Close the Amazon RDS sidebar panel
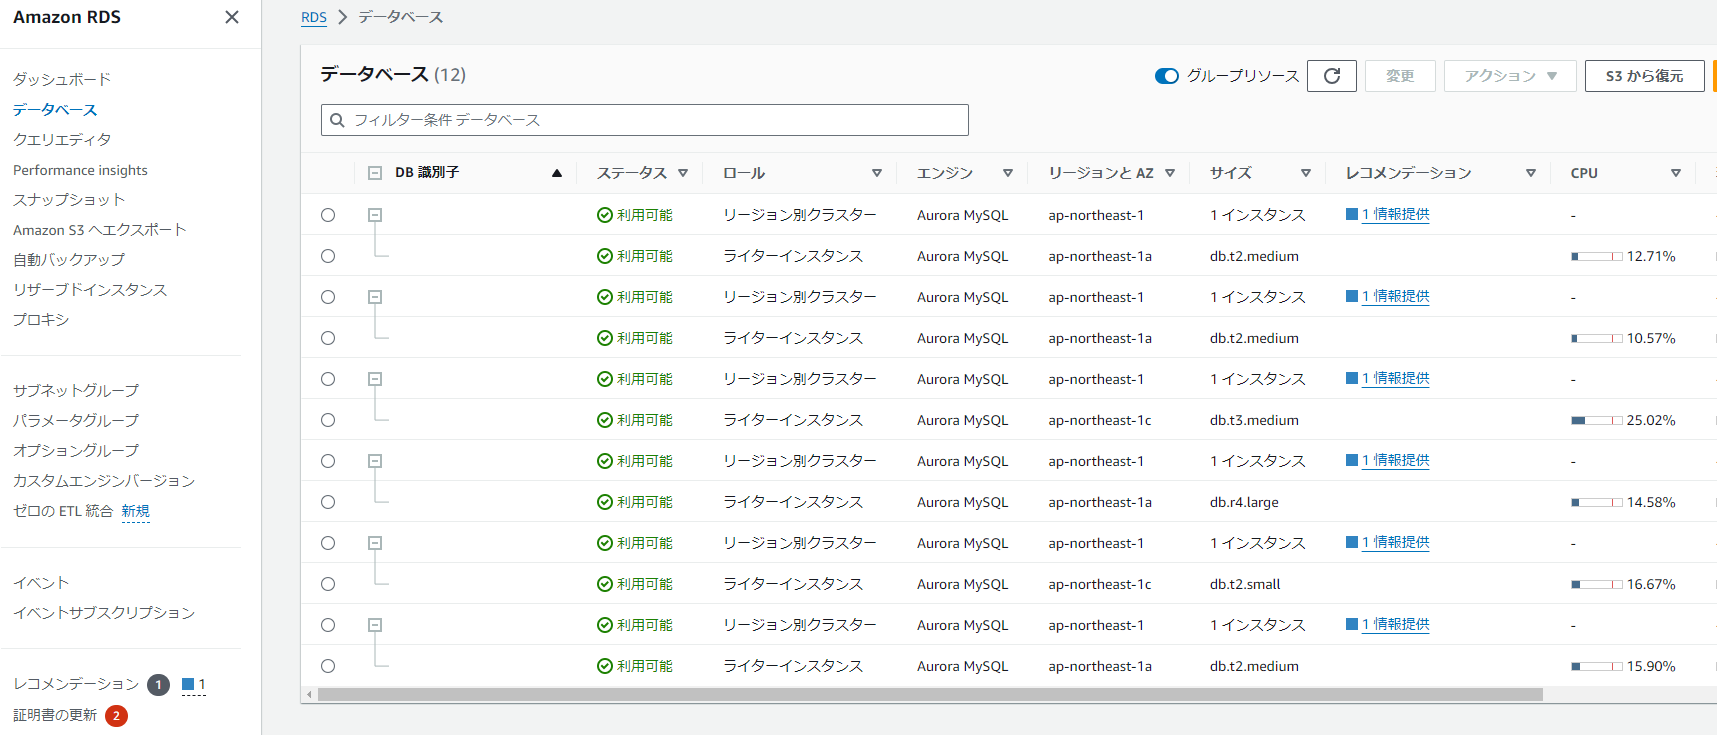1717x735 pixels. point(232,17)
